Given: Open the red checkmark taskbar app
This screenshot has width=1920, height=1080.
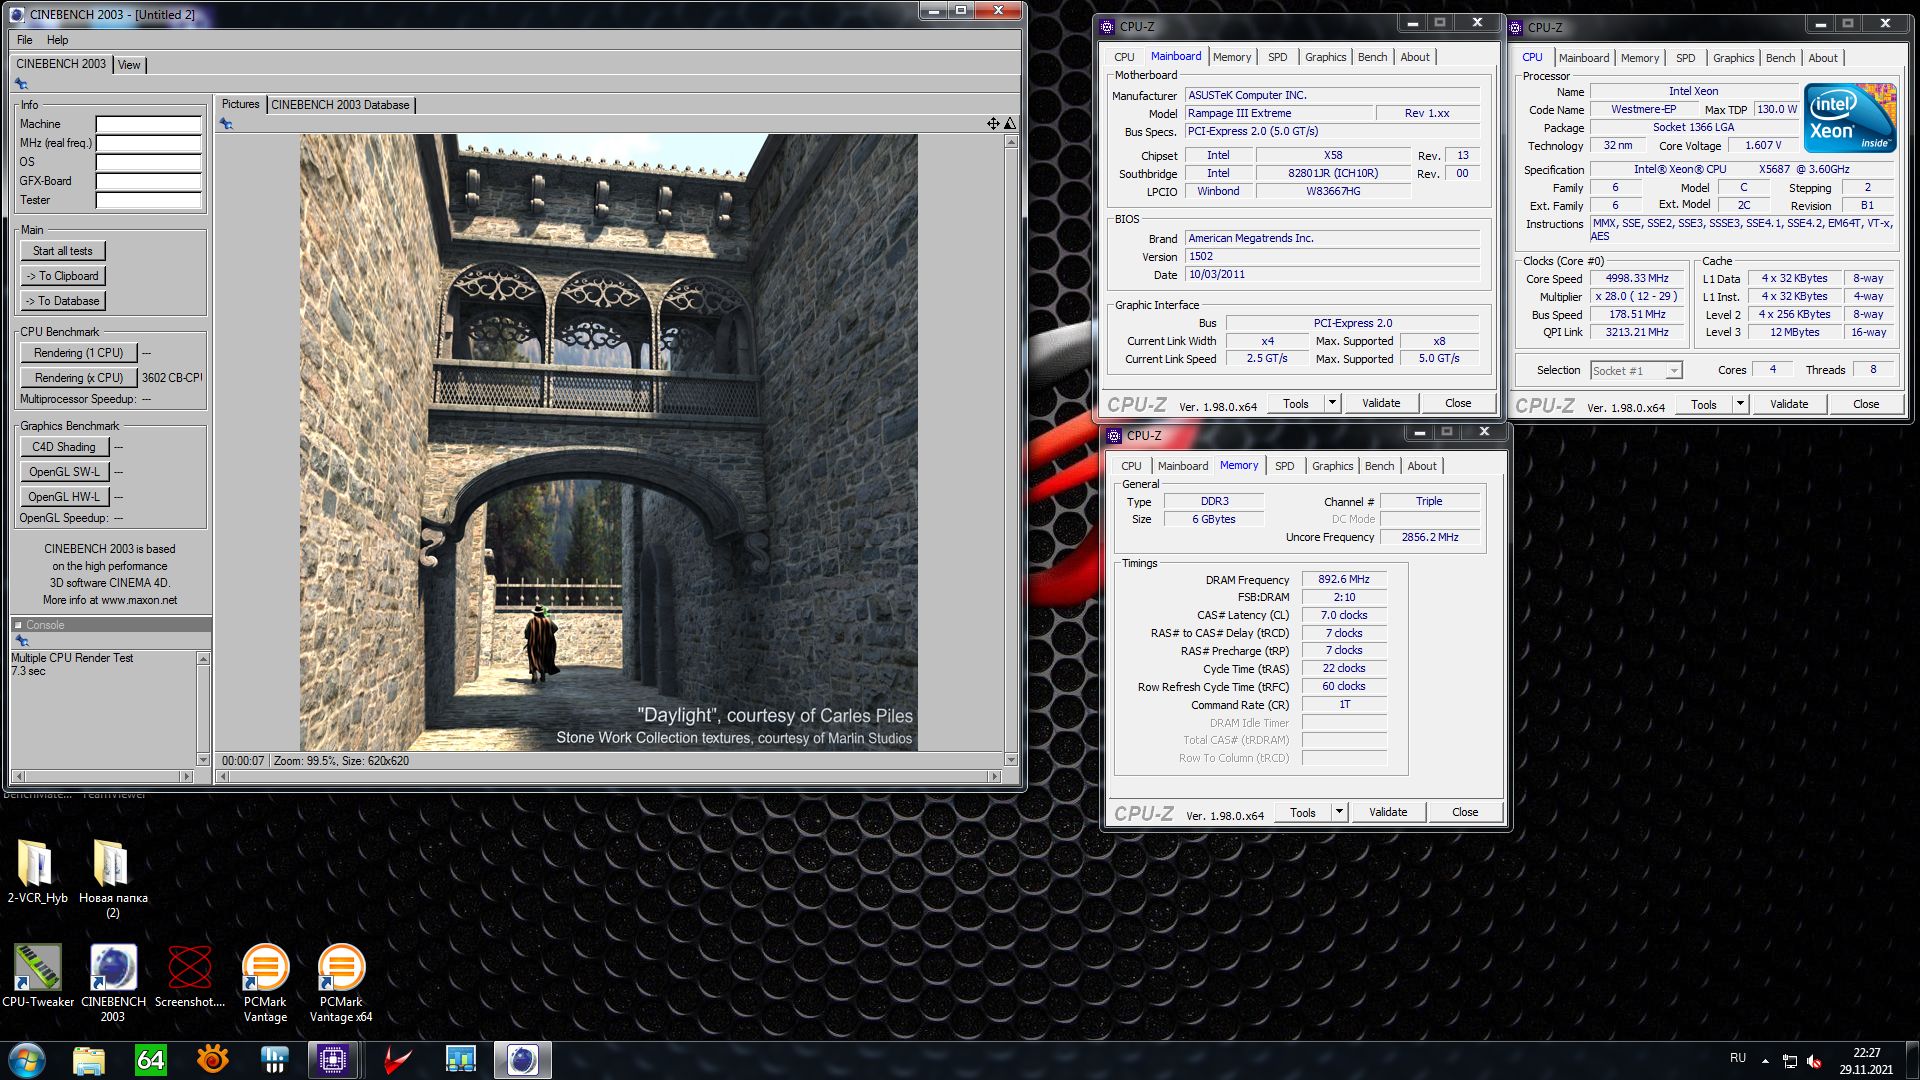Looking at the screenshot, I should pos(398,1060).
